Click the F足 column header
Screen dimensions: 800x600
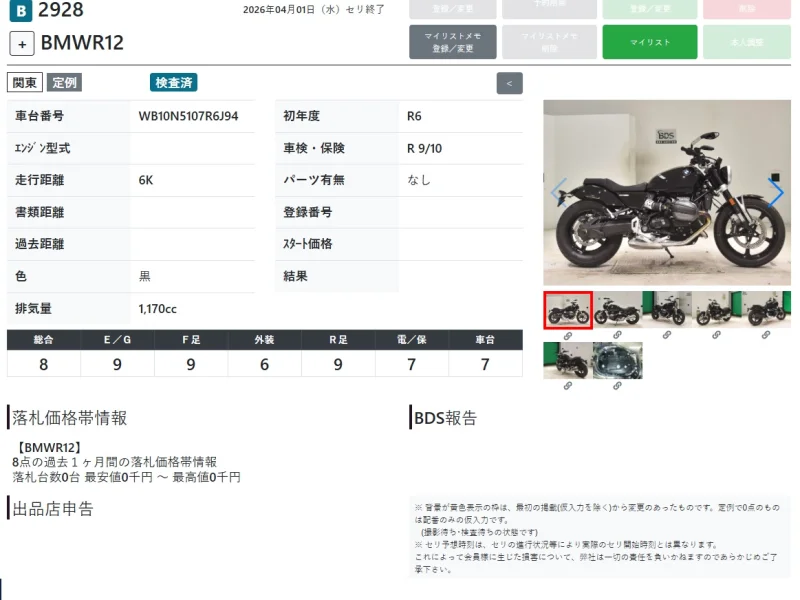click(x=191, y=340)
